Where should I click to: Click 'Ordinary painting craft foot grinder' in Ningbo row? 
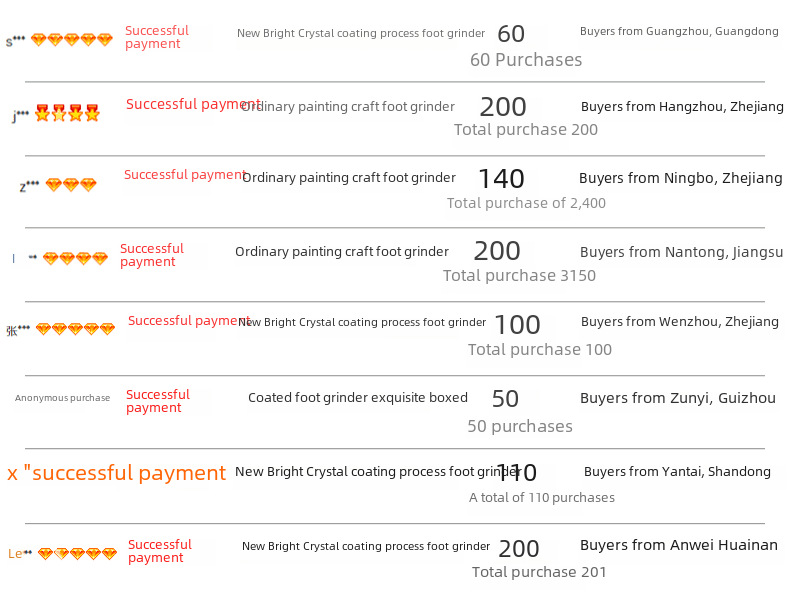pyautogui.click(x=348, y=178)
